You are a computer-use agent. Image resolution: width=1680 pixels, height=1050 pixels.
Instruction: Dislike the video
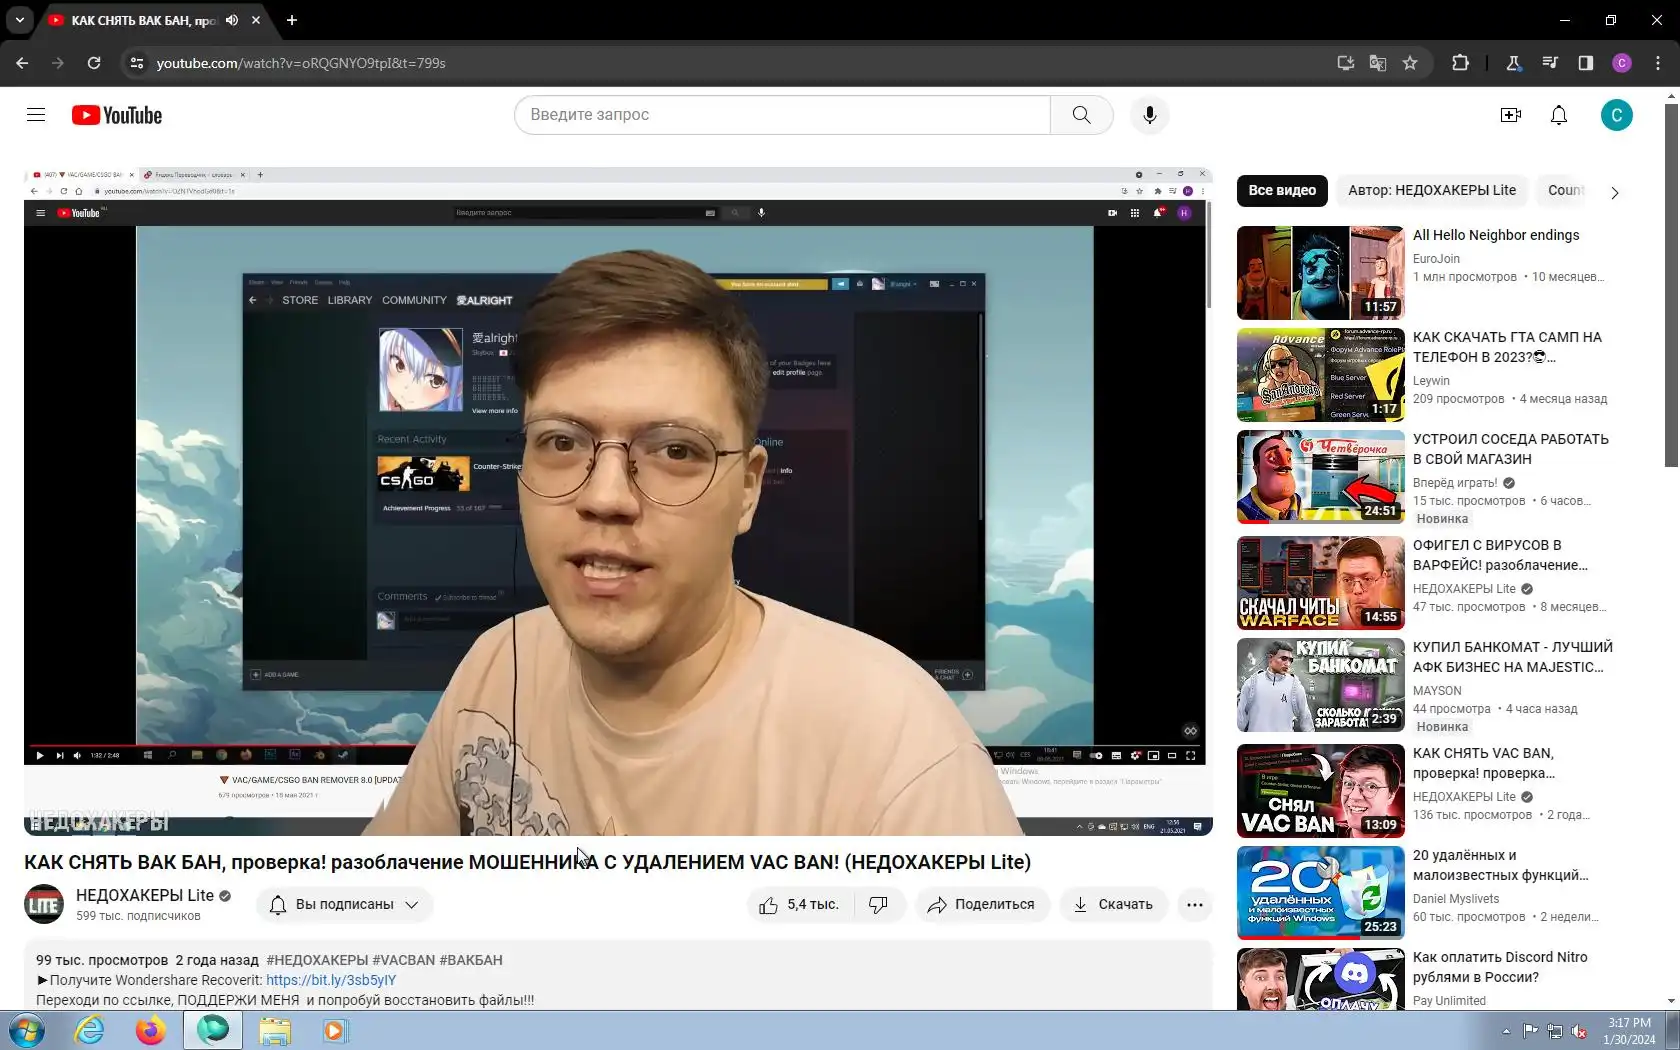878,905
